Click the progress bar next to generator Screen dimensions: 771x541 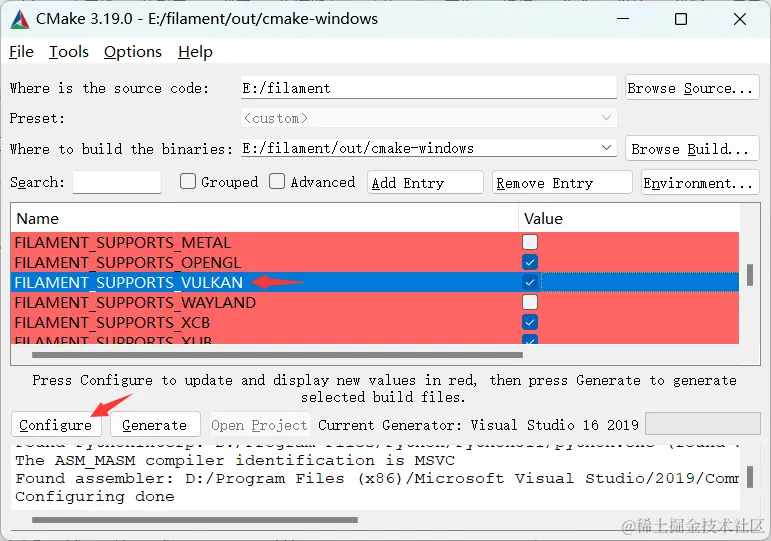point(703,424)
